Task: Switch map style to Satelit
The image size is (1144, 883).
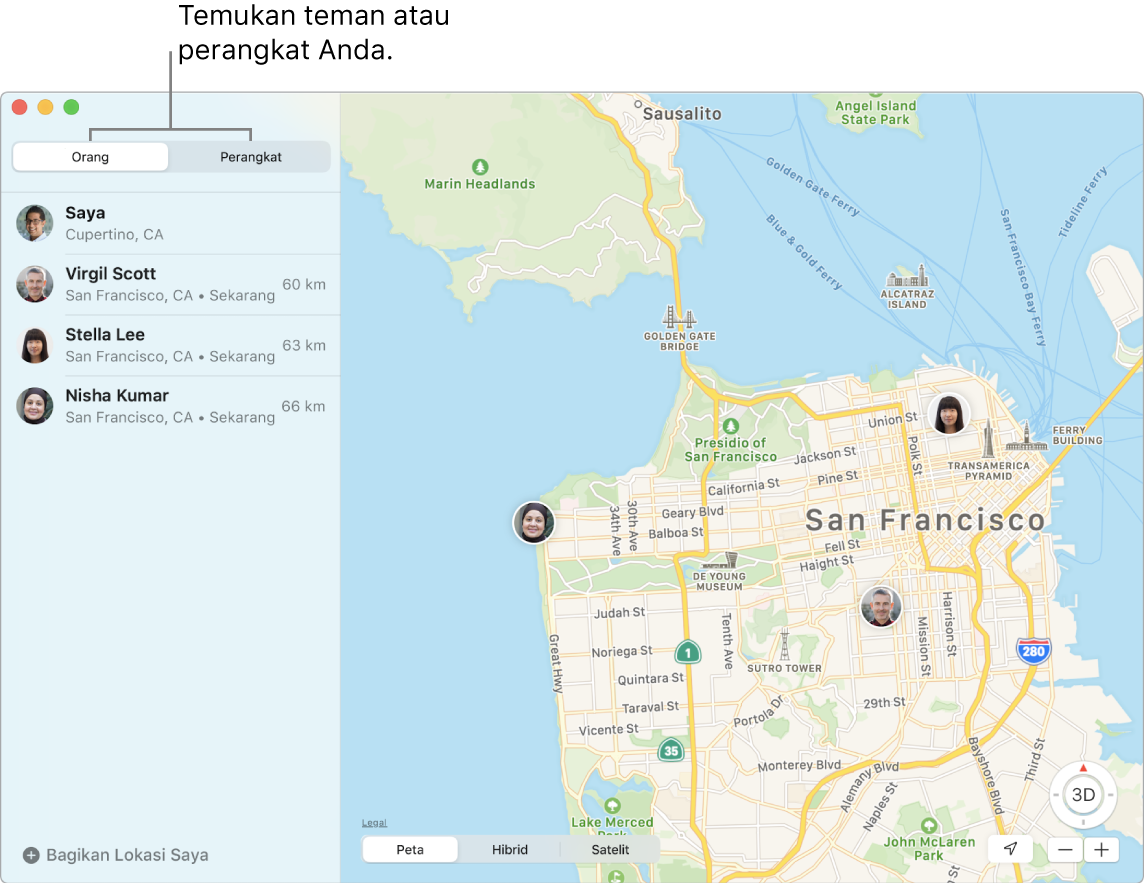Action: tap(609, 849)
